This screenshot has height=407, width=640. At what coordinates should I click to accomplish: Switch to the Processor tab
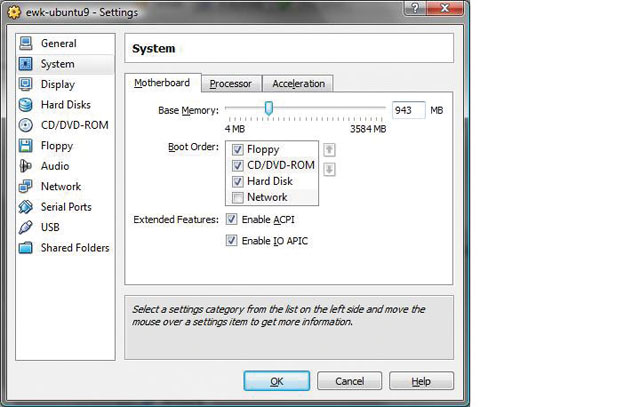[x=230, y=84]
